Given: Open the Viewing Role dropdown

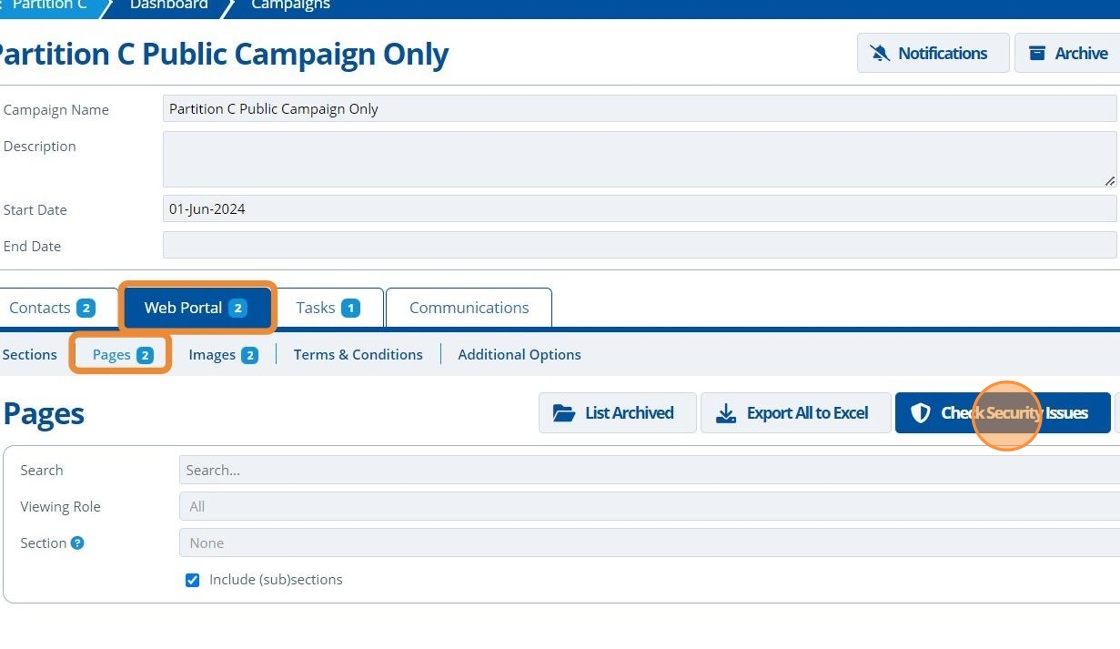Looking at the screenshot, I should pos(648,507).
